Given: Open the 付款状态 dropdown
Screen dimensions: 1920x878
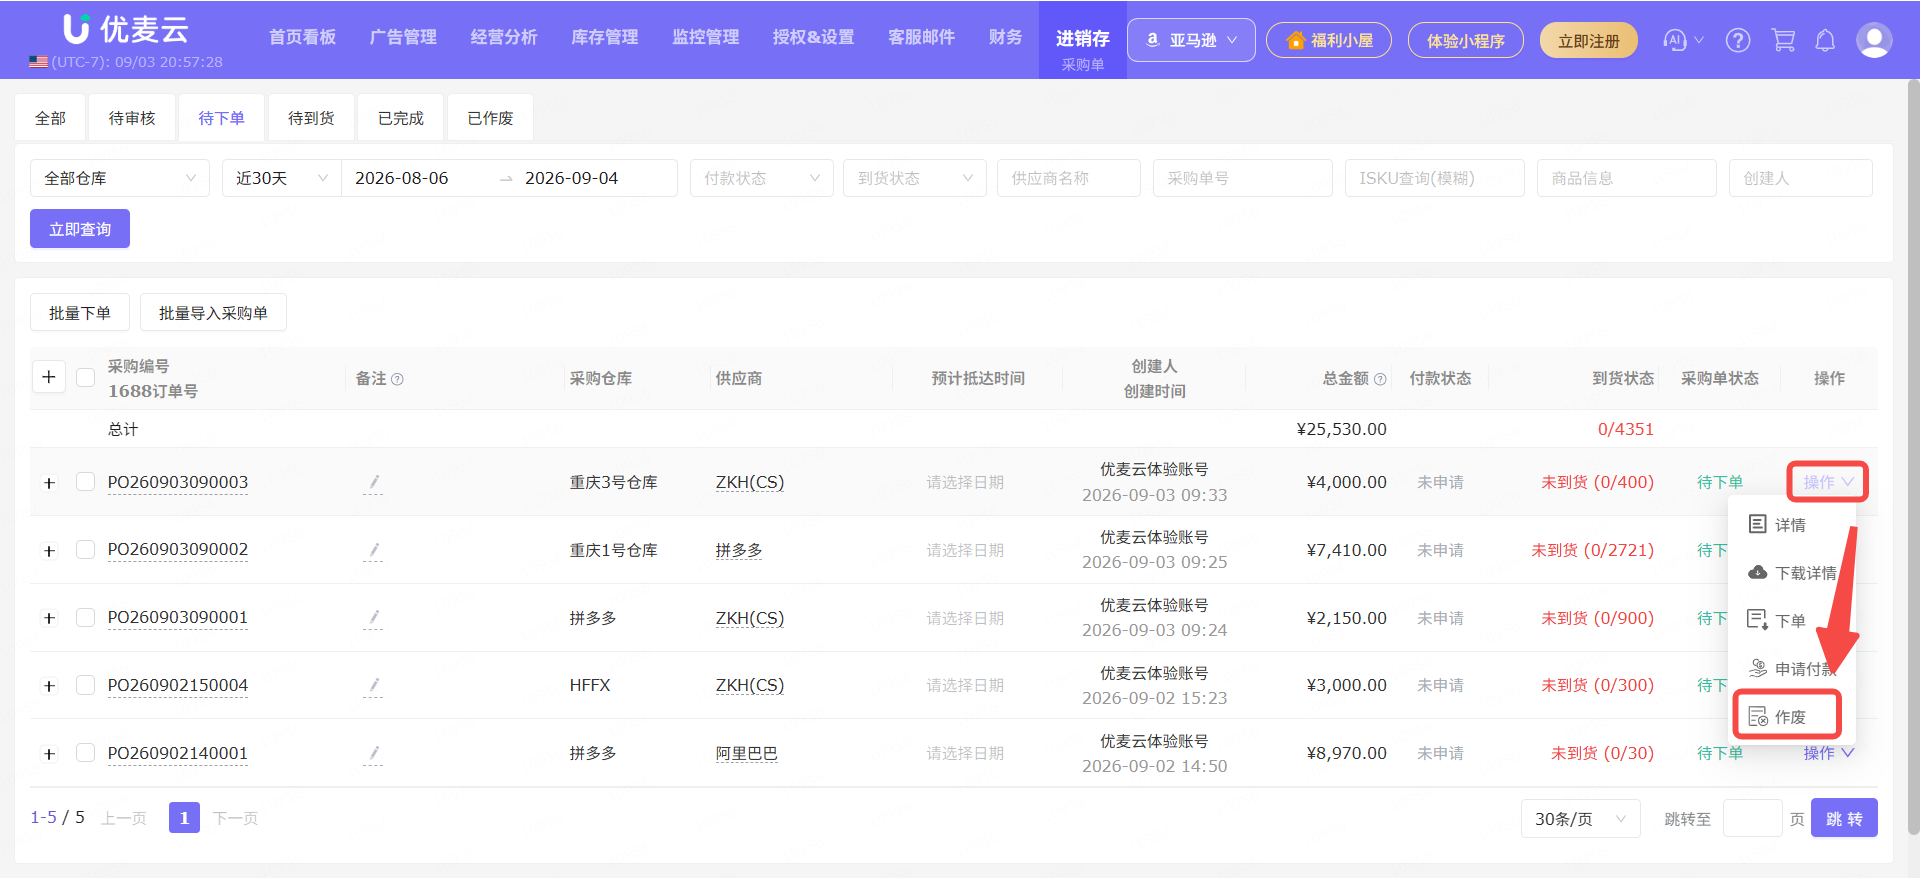Looking at the screenshot, I should click(762, 178).
